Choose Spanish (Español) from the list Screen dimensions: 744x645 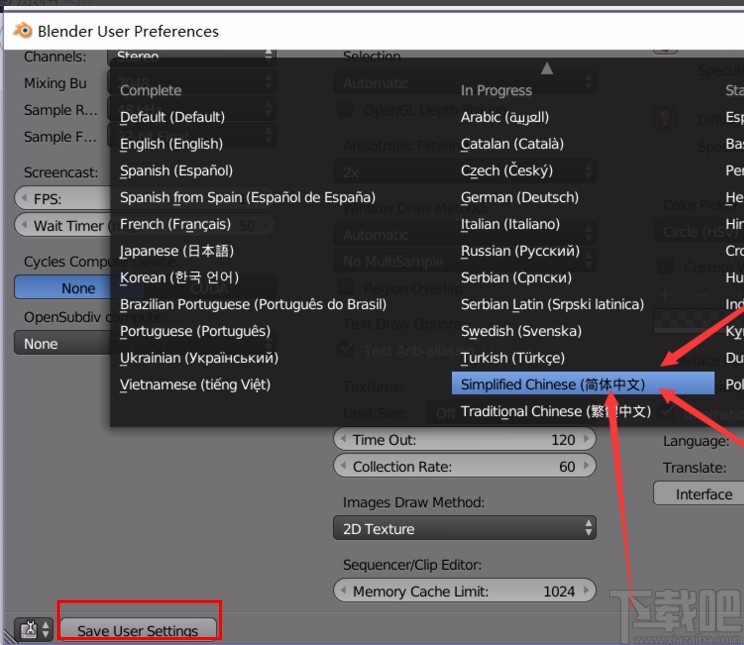(x=176, y=170)
